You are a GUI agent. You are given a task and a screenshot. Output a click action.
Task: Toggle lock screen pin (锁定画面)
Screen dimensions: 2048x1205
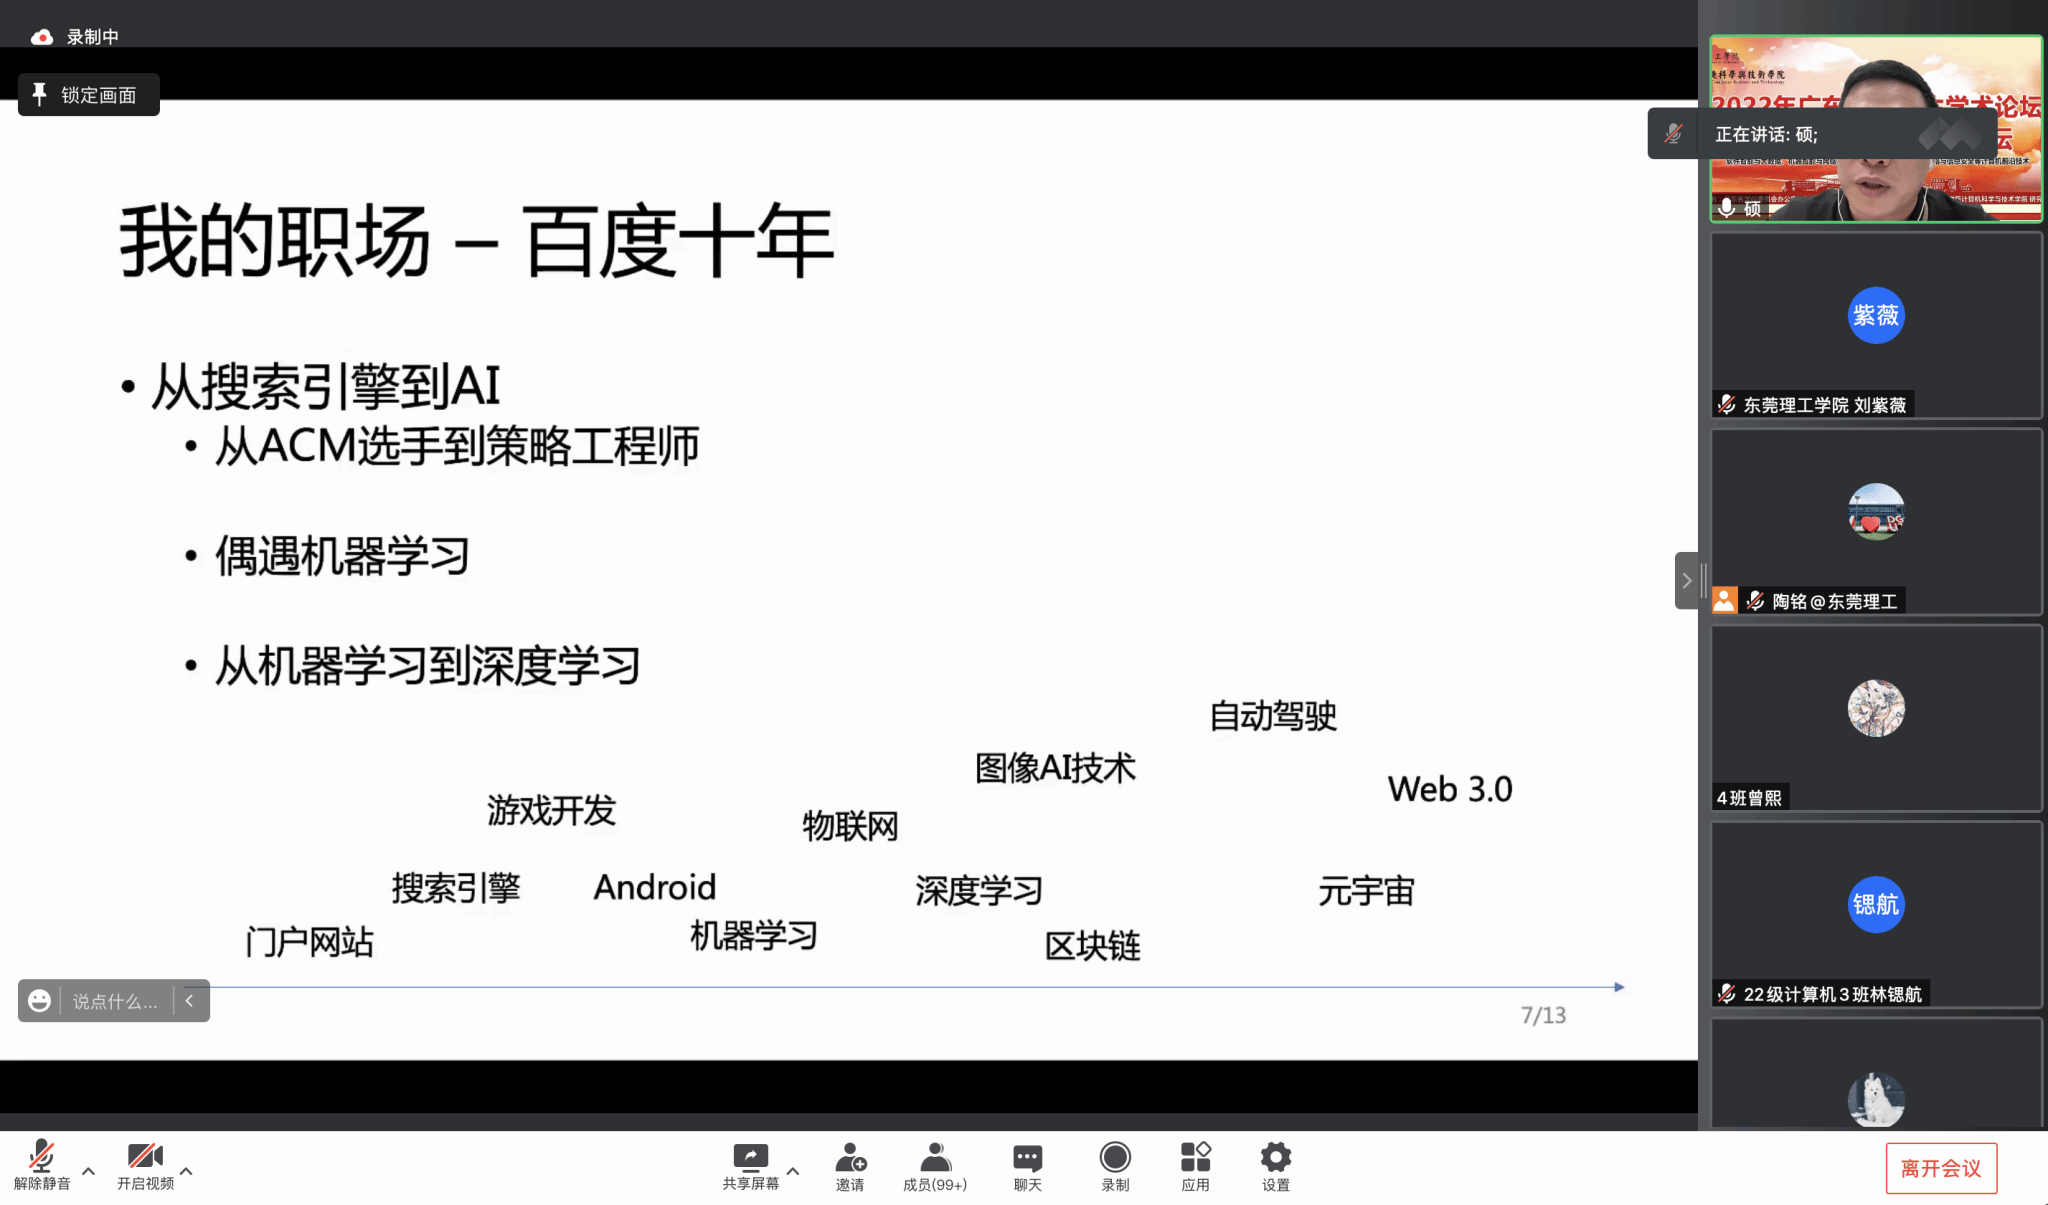point(88,95)
